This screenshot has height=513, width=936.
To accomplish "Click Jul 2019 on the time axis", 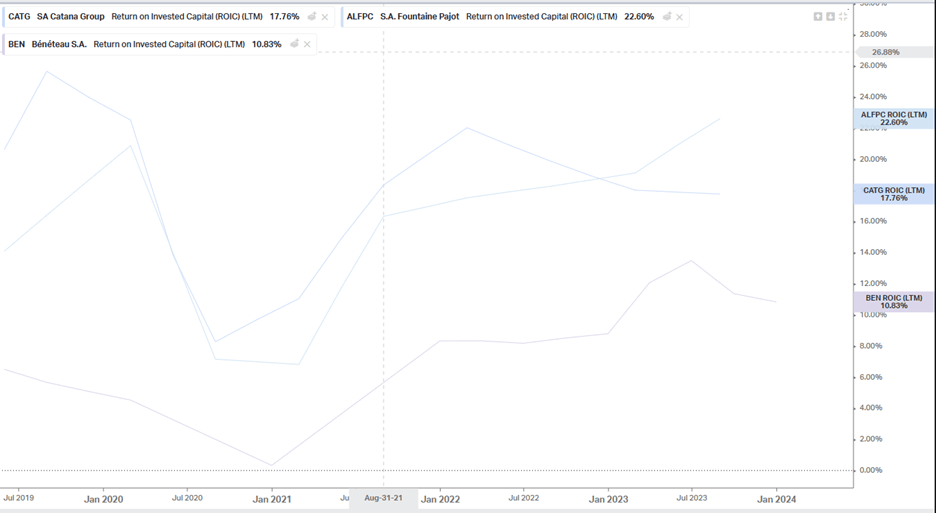I will pos(21,498).
